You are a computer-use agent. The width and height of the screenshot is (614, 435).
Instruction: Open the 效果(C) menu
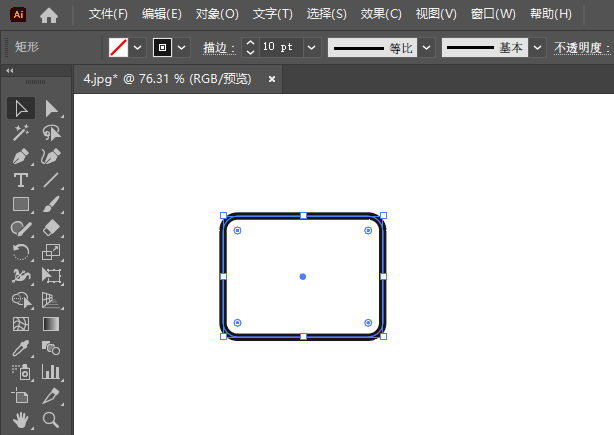pos(381,14)
